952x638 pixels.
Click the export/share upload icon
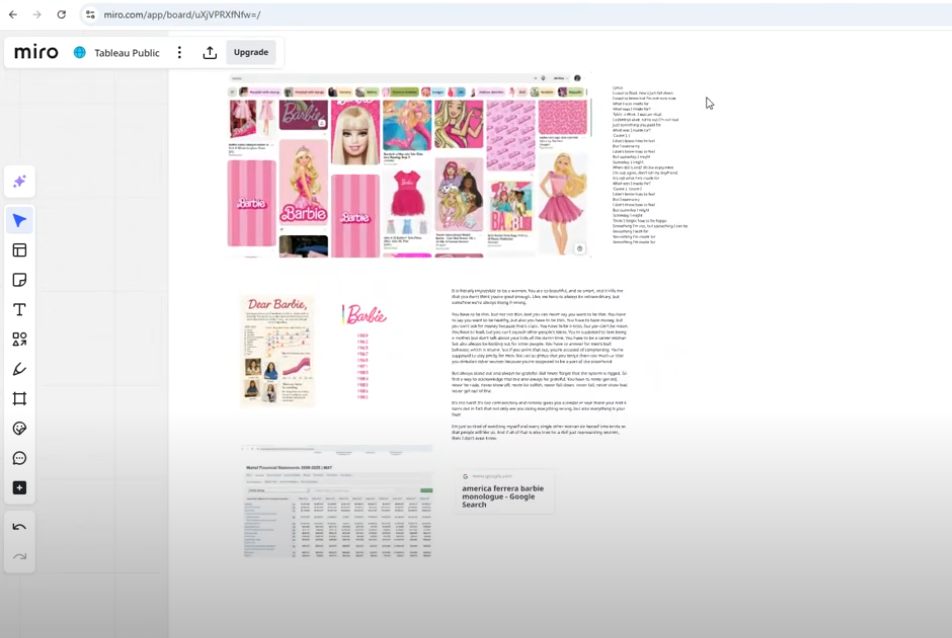pos(209,52)
